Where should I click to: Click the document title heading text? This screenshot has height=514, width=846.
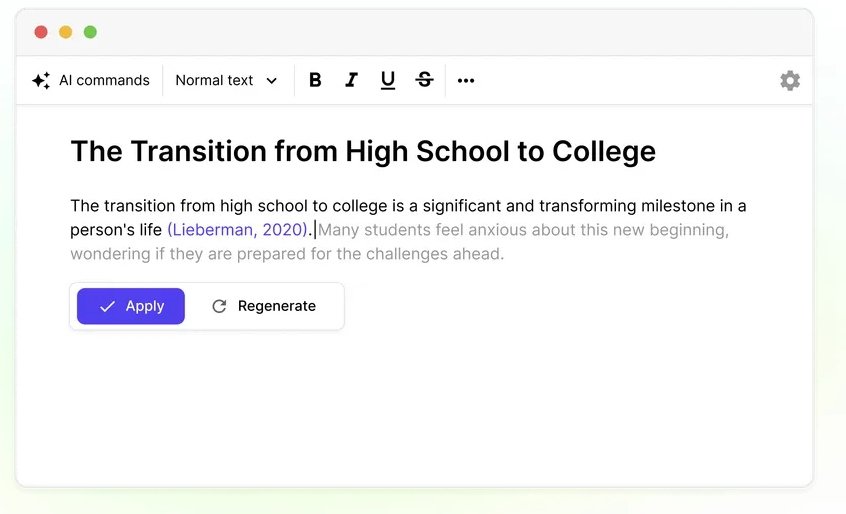363,152
